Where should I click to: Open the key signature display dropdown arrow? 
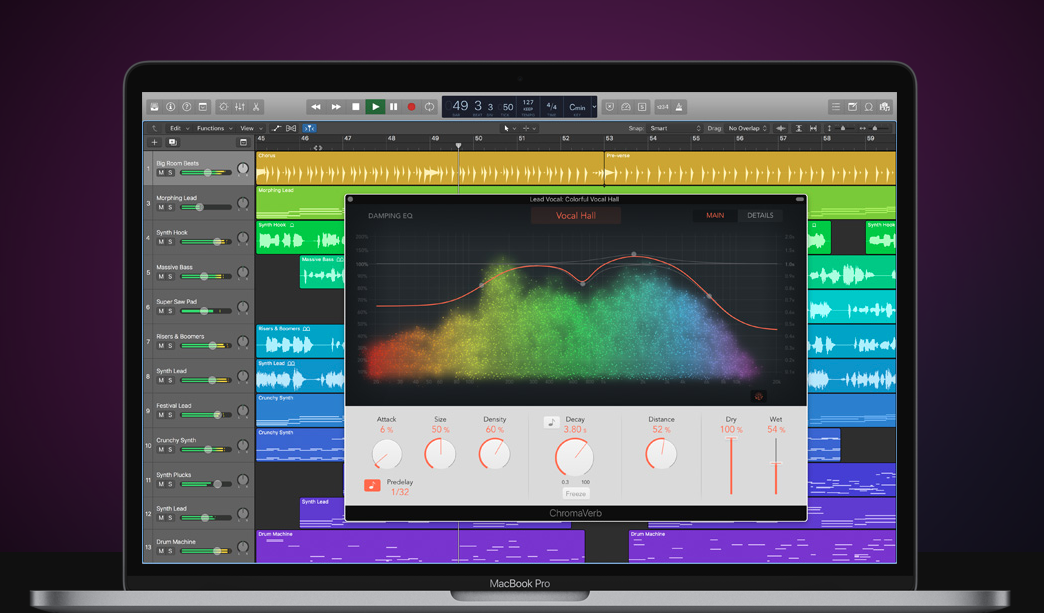pos(594,106)
